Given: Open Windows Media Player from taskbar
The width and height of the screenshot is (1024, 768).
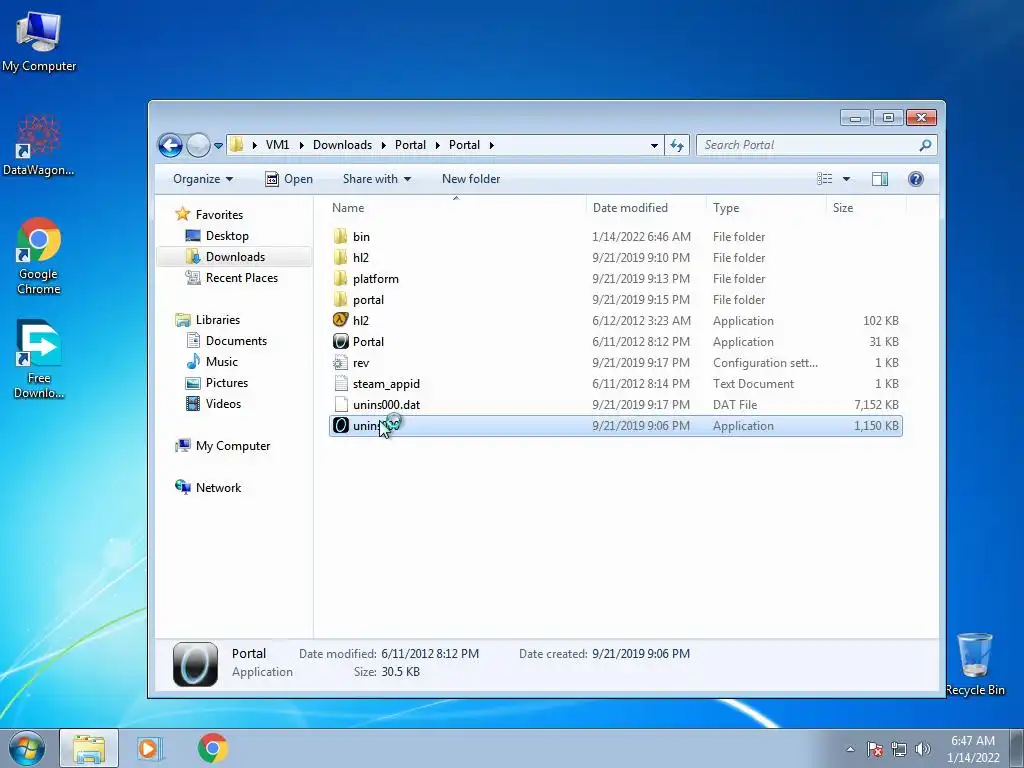Looking at the screenshot, I should pyautogui.click(x=150, y=748).
